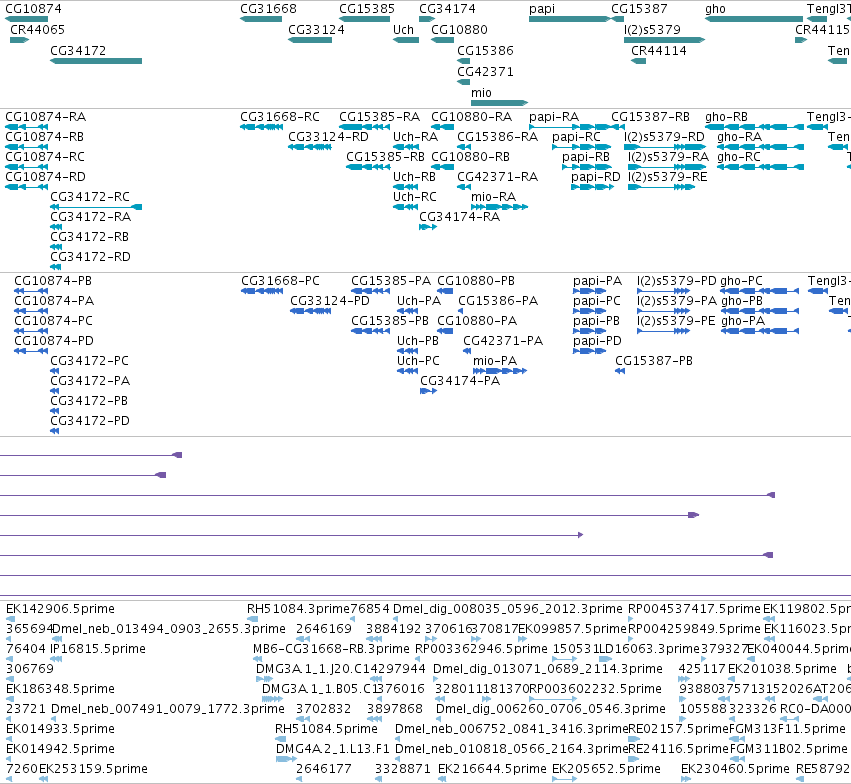Click protein CG15387-PB label

654,361
